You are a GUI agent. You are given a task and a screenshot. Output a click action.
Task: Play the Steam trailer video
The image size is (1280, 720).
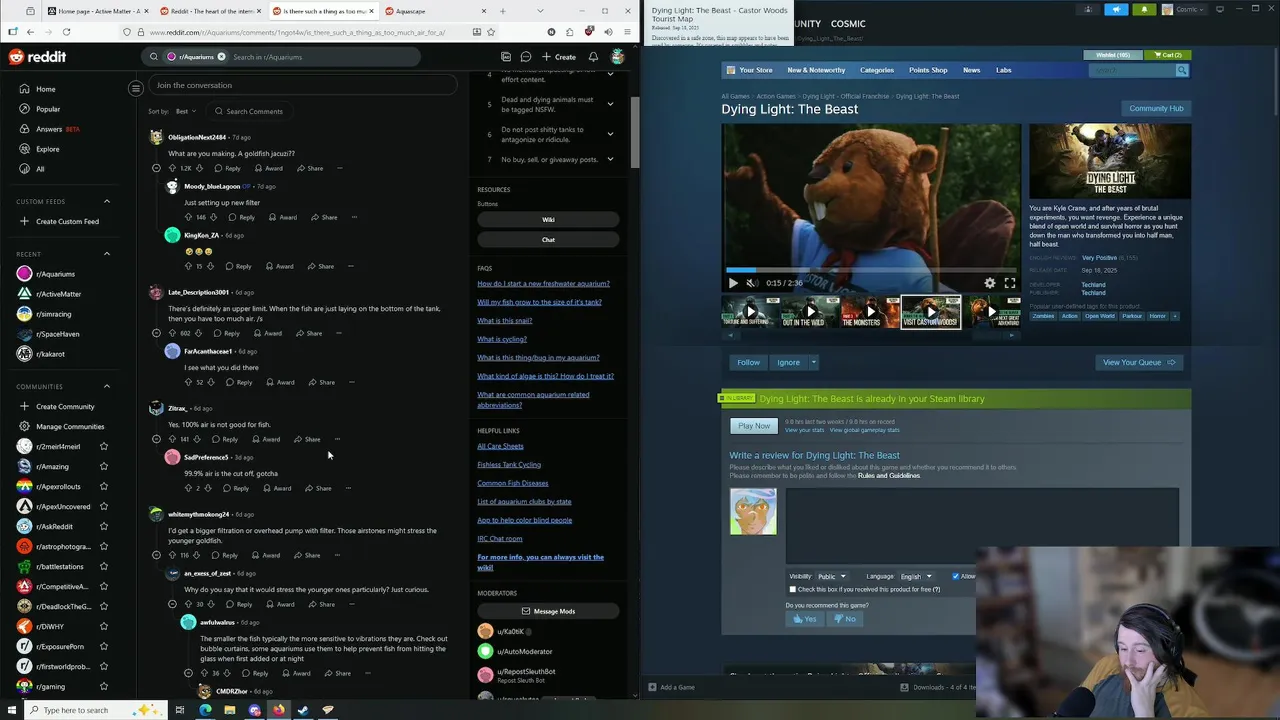pos(733,283)
